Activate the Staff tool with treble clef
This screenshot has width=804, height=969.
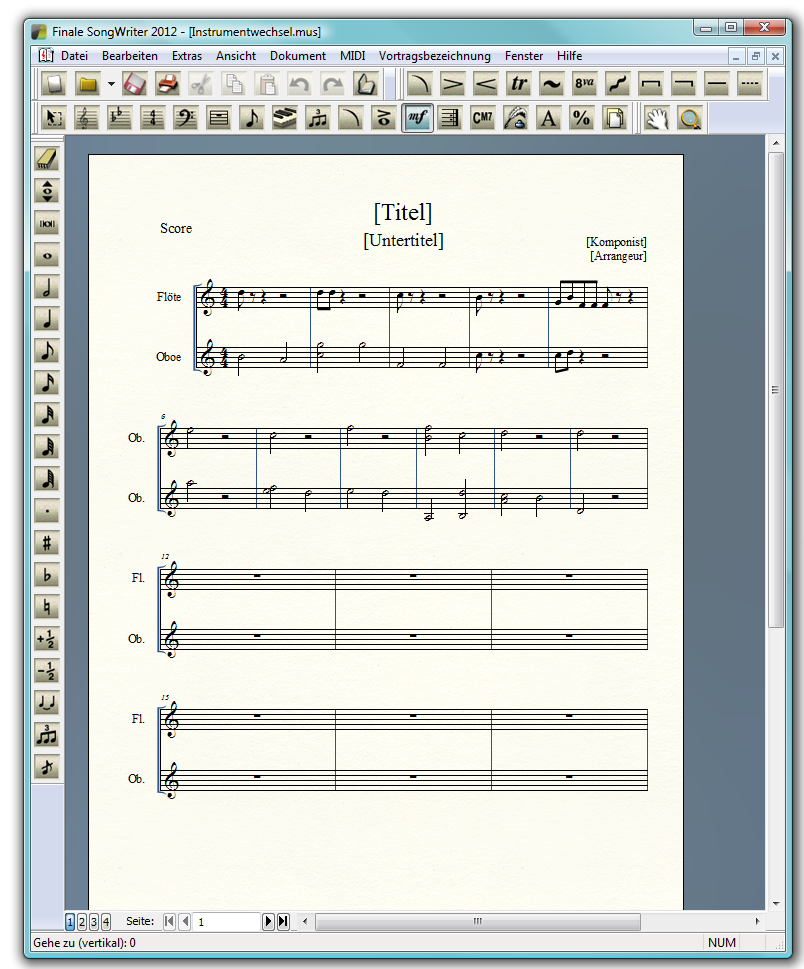click(x=87, y=117)
